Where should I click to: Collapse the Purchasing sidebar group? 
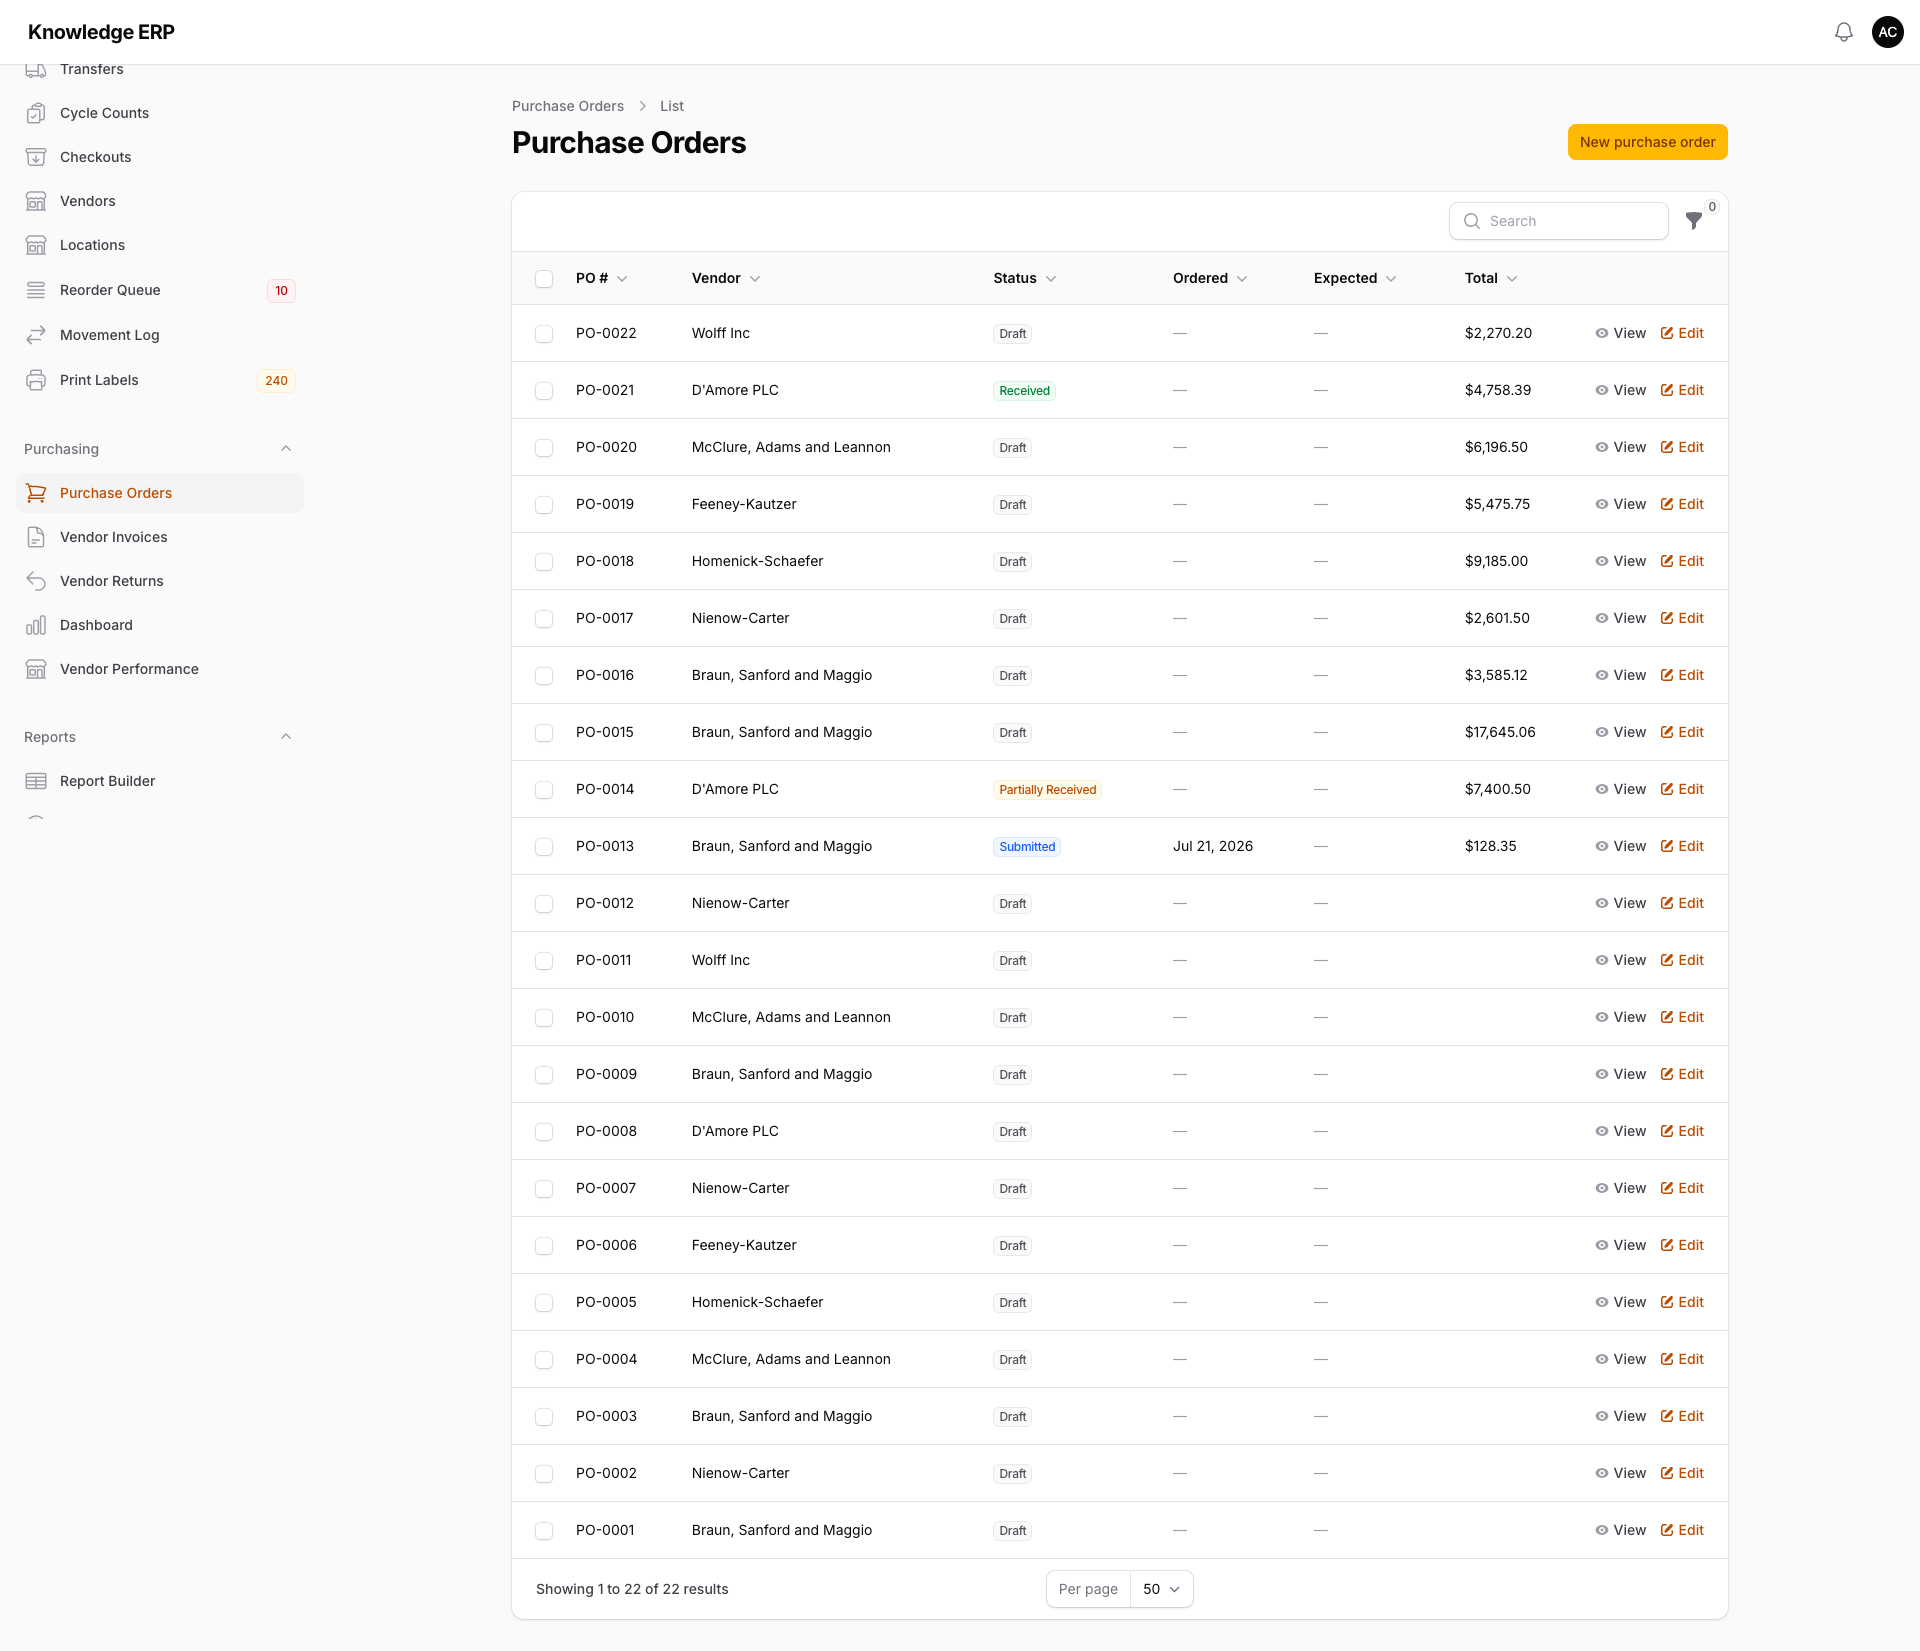[286, 449]
